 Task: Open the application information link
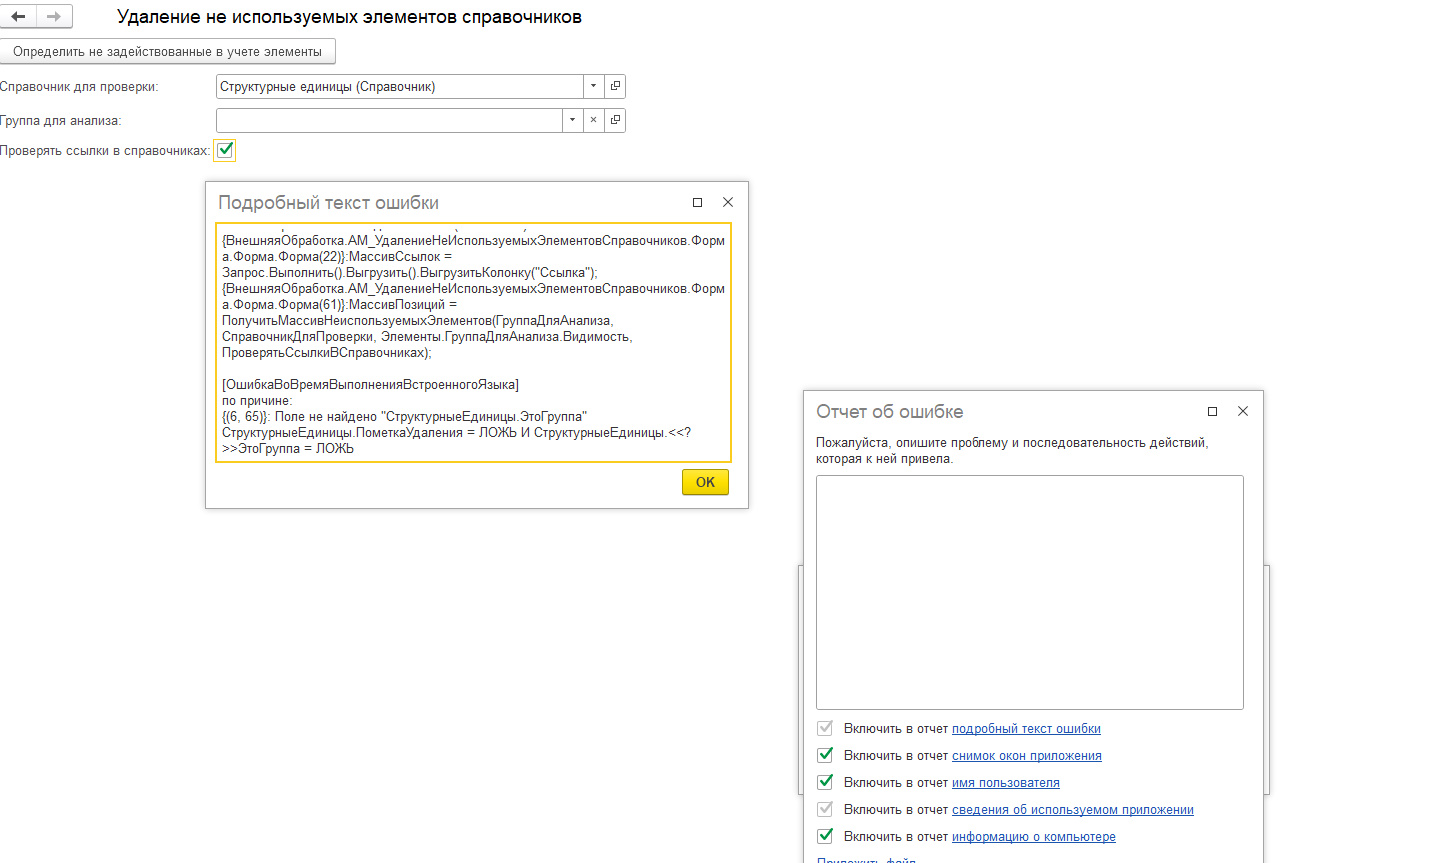1072,810
